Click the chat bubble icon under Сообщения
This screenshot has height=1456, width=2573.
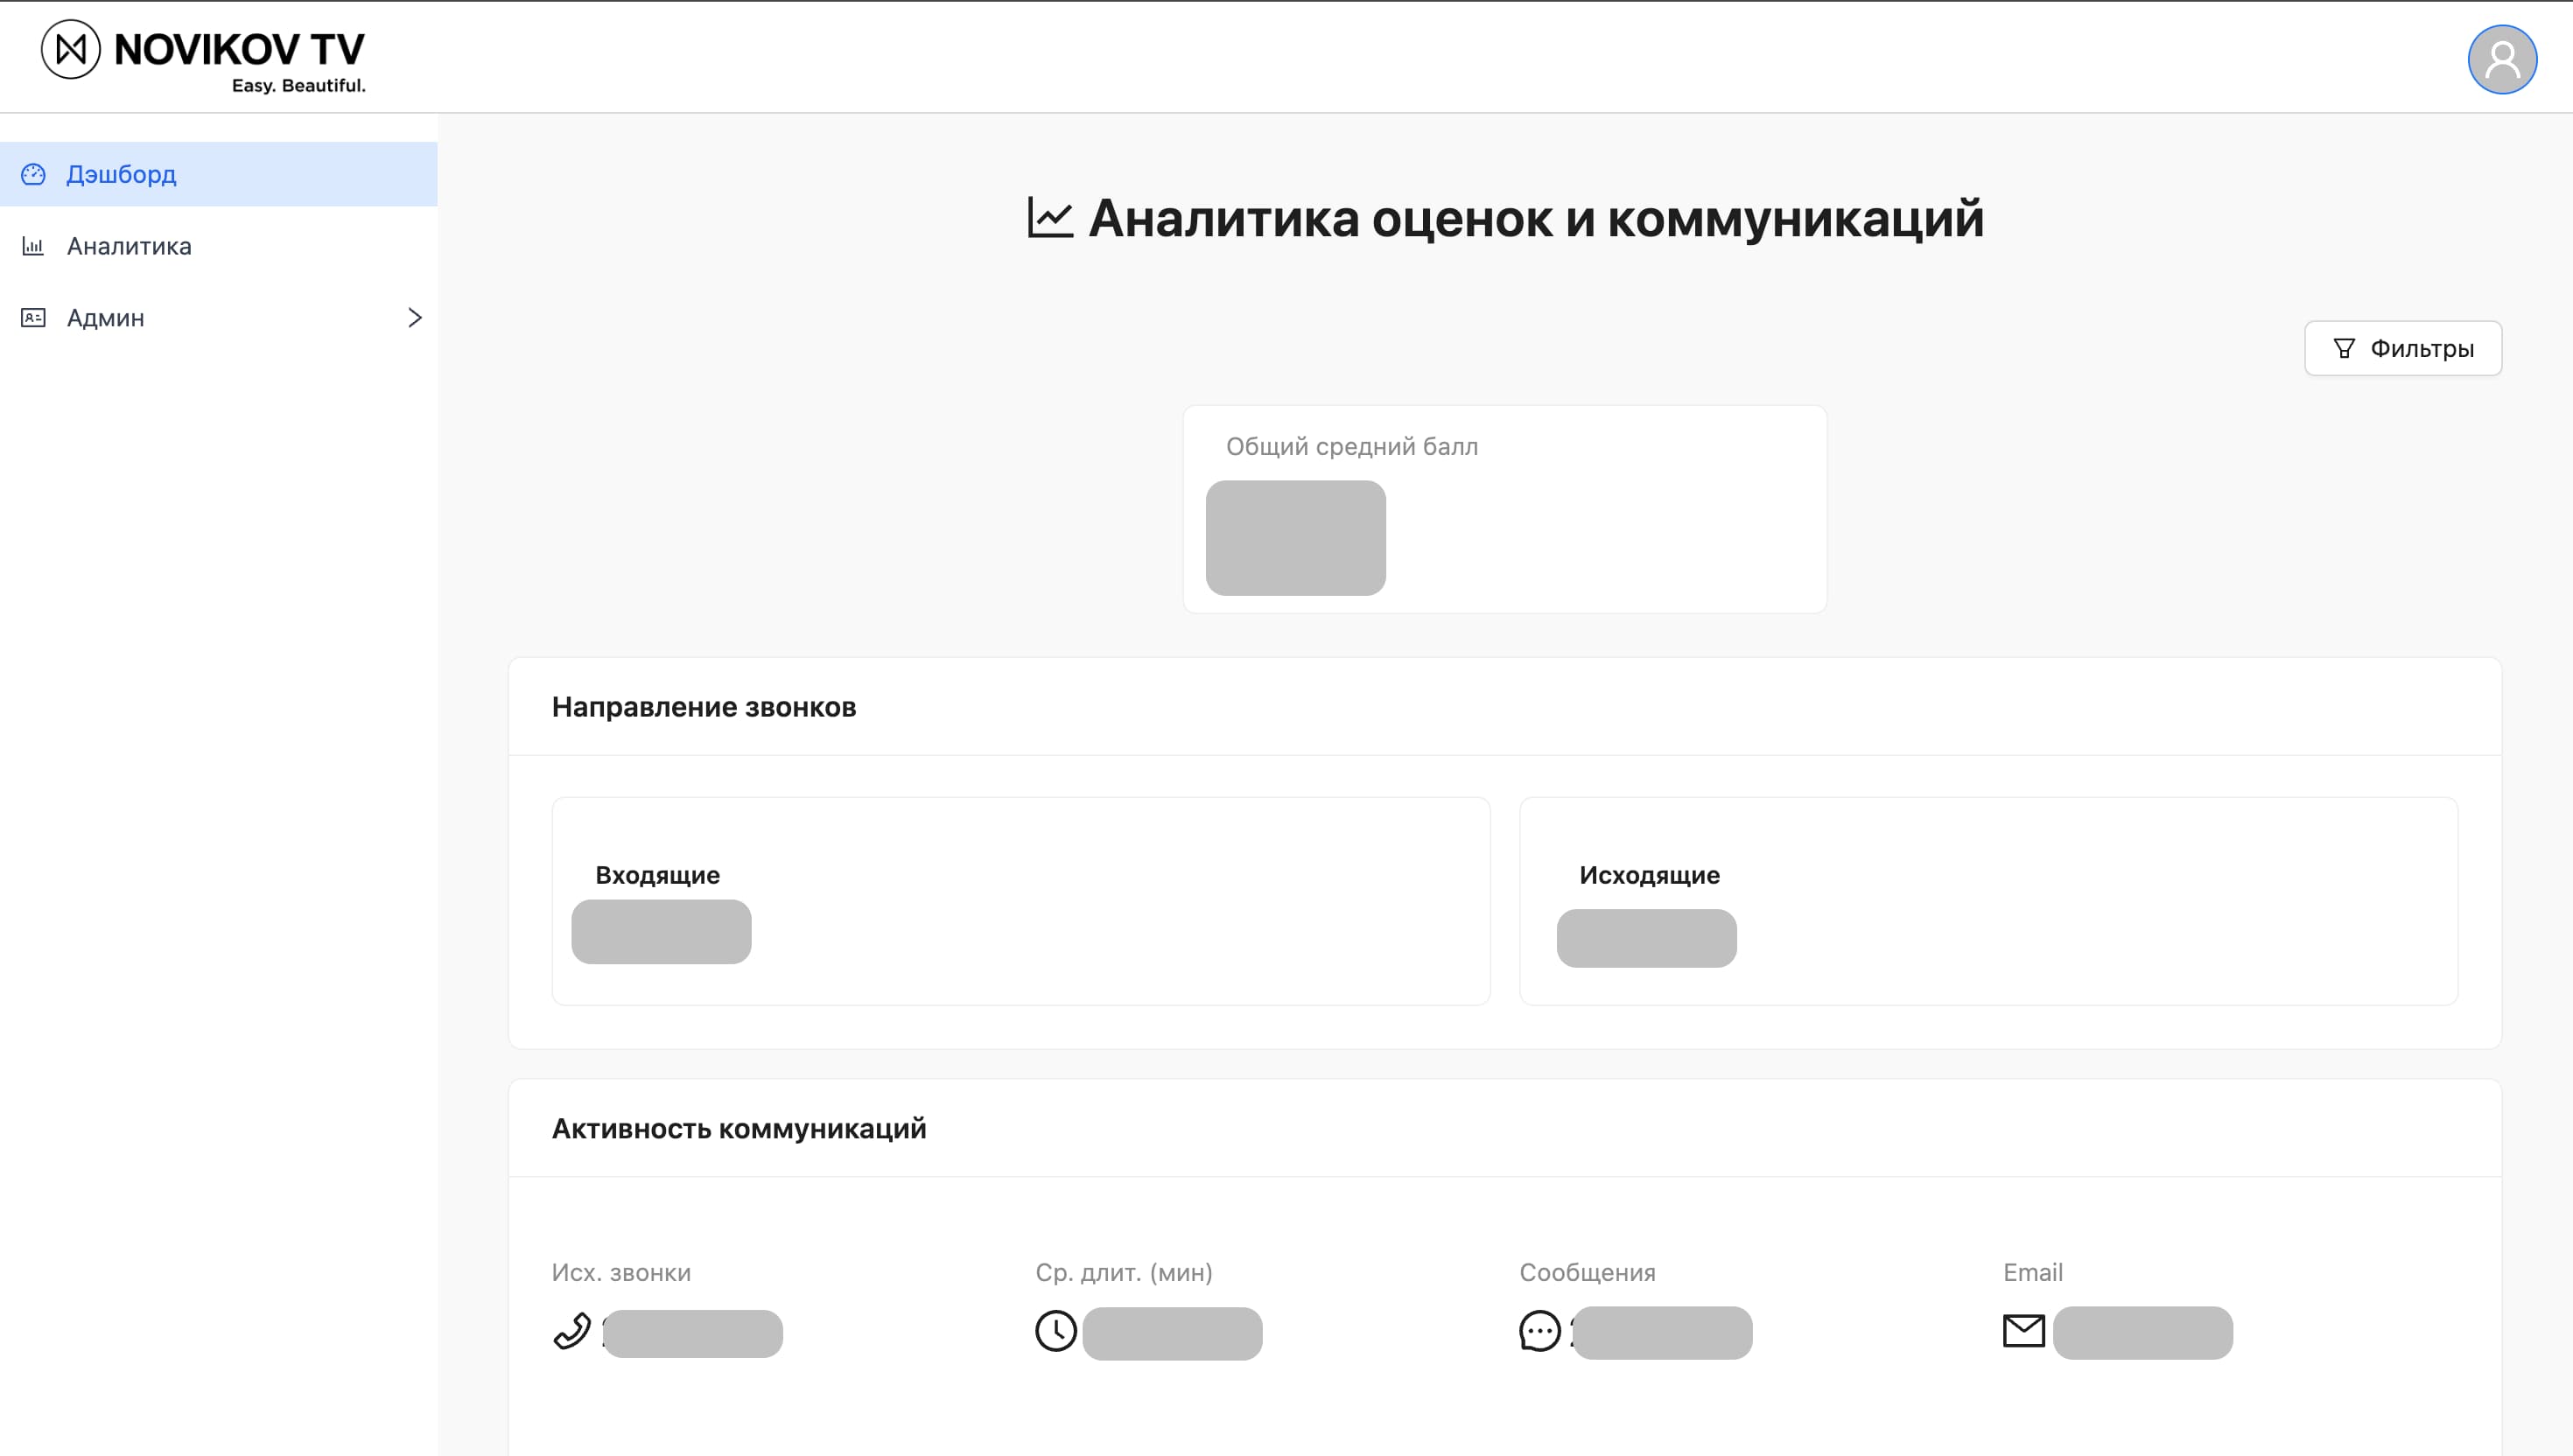click(1539, 1333)
